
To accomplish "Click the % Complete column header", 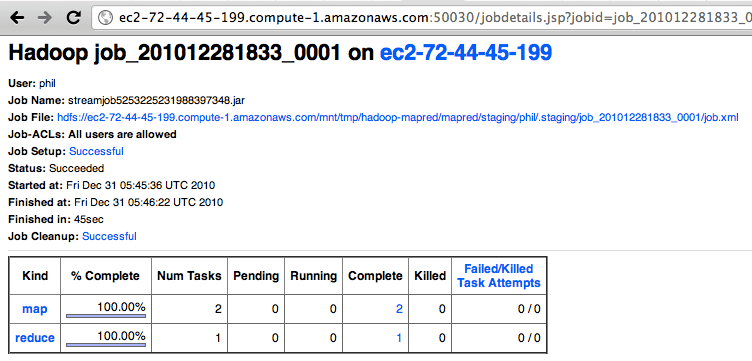I will click(x=106, y=276).
